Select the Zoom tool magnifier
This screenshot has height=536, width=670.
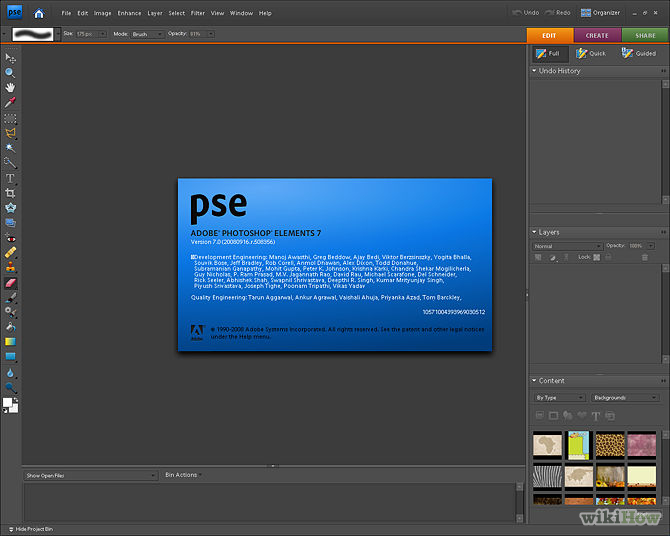[x=10, y=73]
